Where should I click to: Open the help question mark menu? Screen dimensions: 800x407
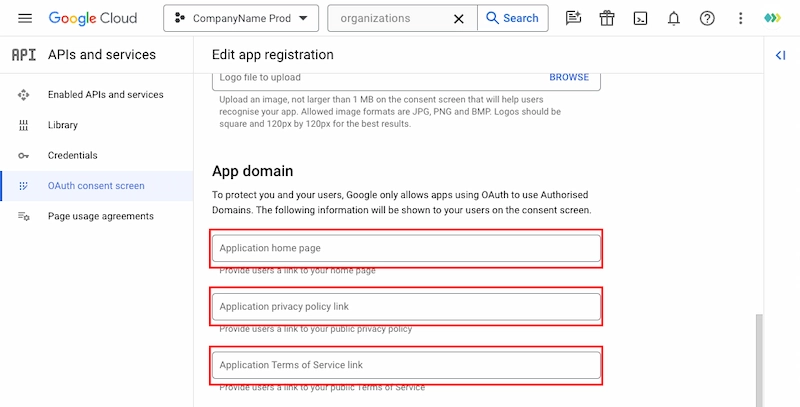coord(707,19)
